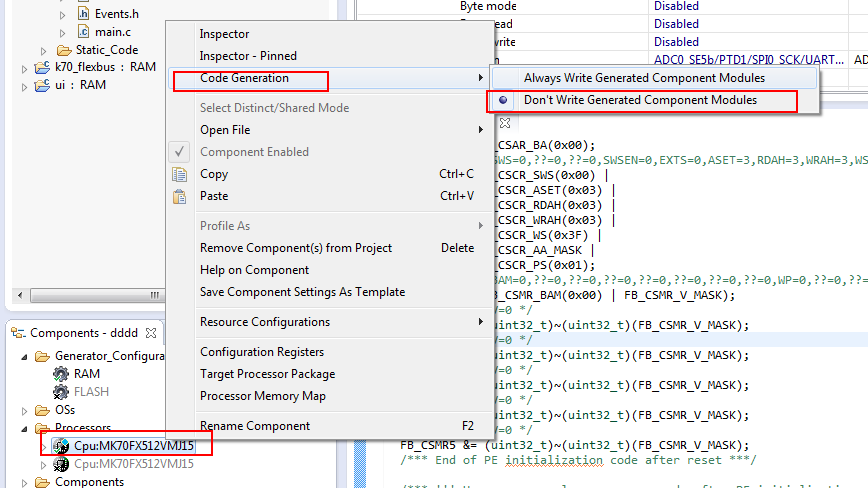
Task: Click Generator_Configurations folder icon
Action: pyautogui.click(x=42, y=356)
